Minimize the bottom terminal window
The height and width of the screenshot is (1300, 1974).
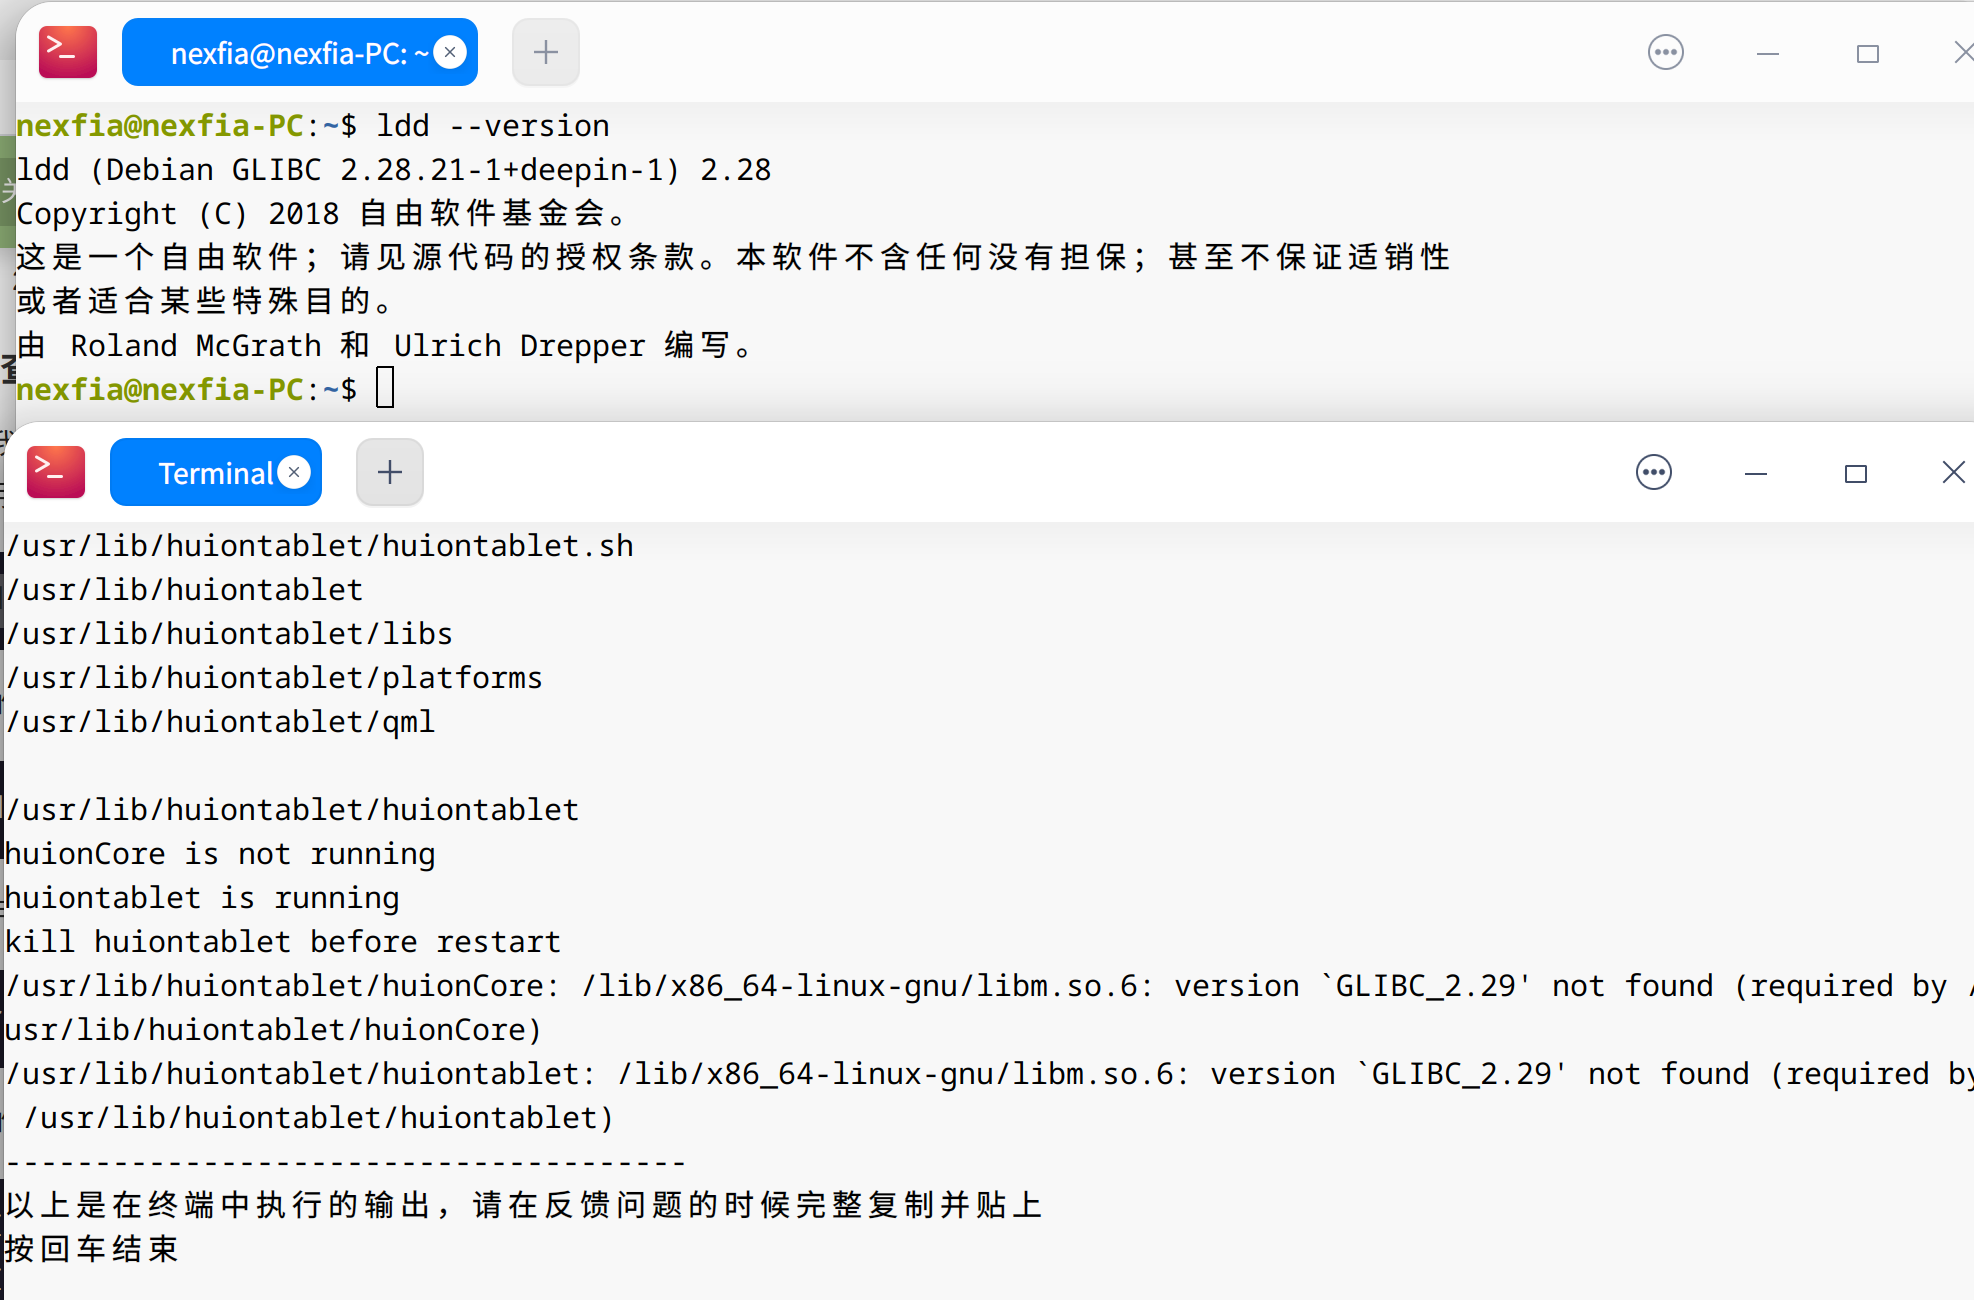pos(1755,474)
